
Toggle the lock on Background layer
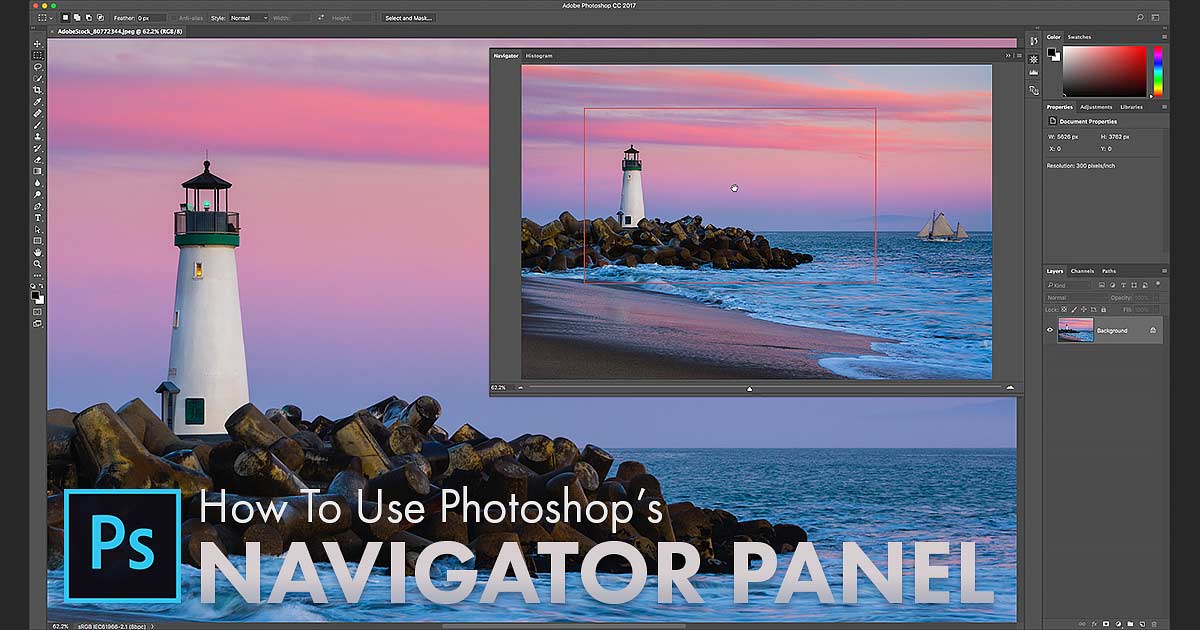[x=1153, y=330]
